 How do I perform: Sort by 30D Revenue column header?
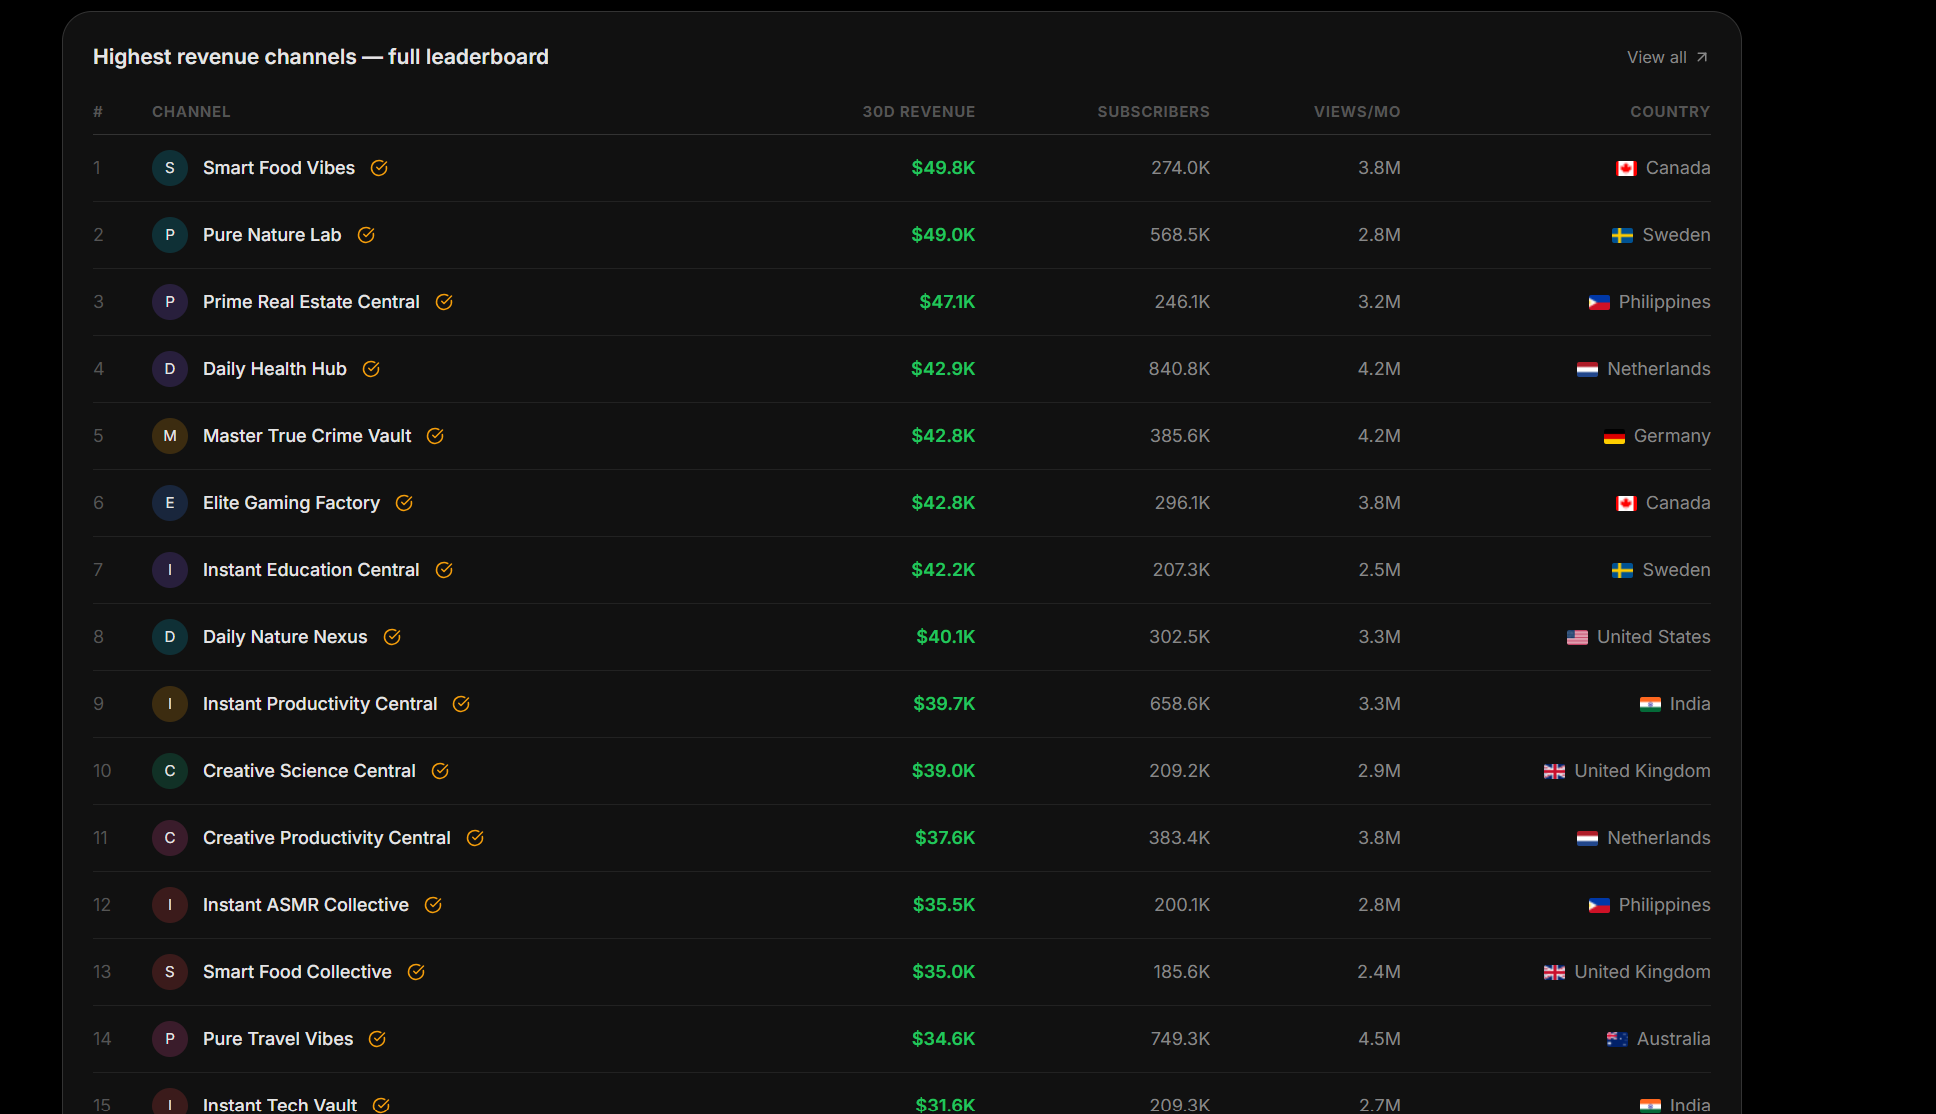point(918,112)
